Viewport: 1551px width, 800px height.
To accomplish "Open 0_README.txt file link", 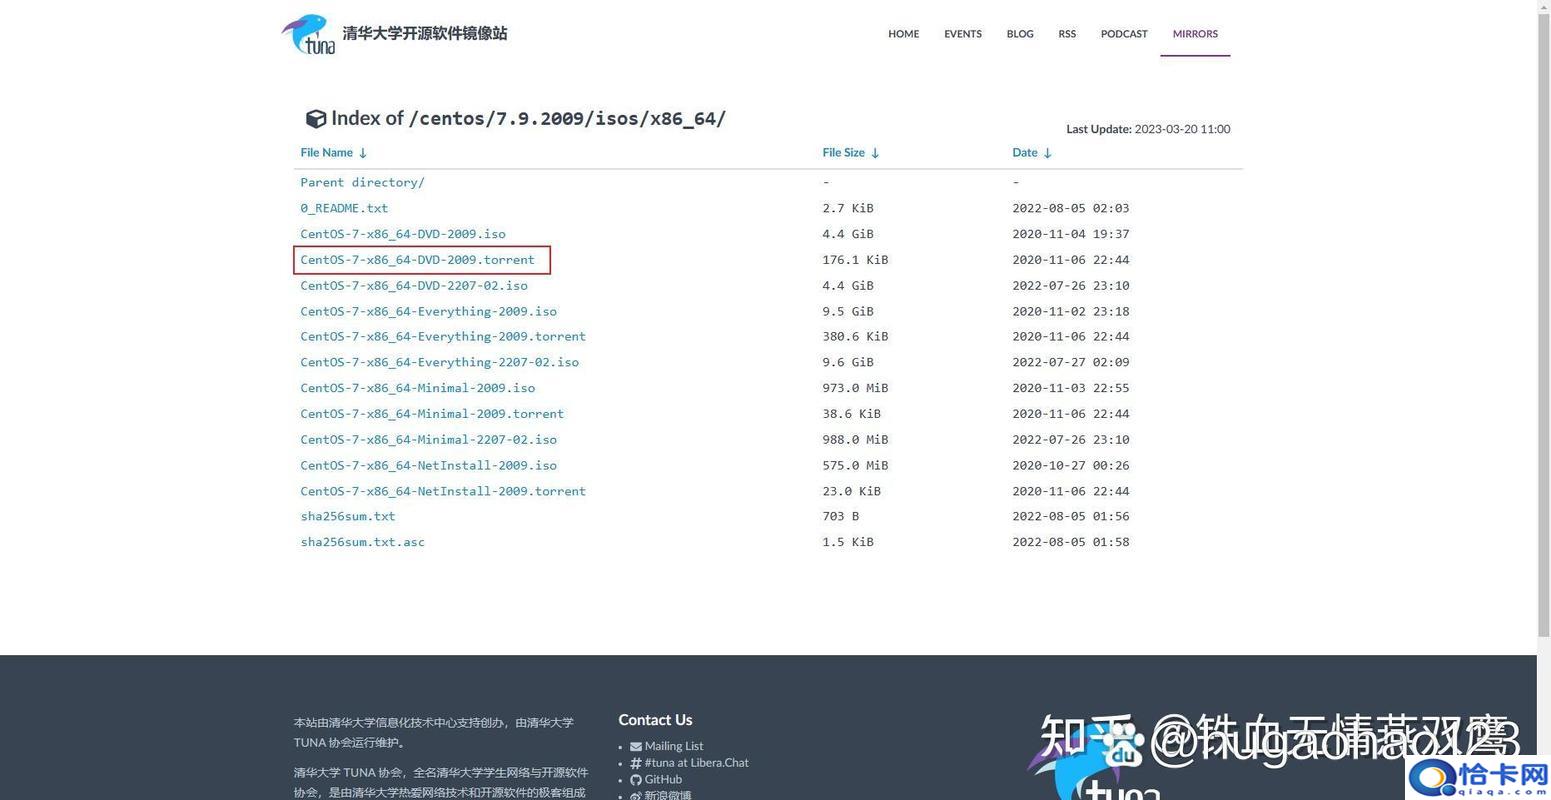I will point(344,208).
